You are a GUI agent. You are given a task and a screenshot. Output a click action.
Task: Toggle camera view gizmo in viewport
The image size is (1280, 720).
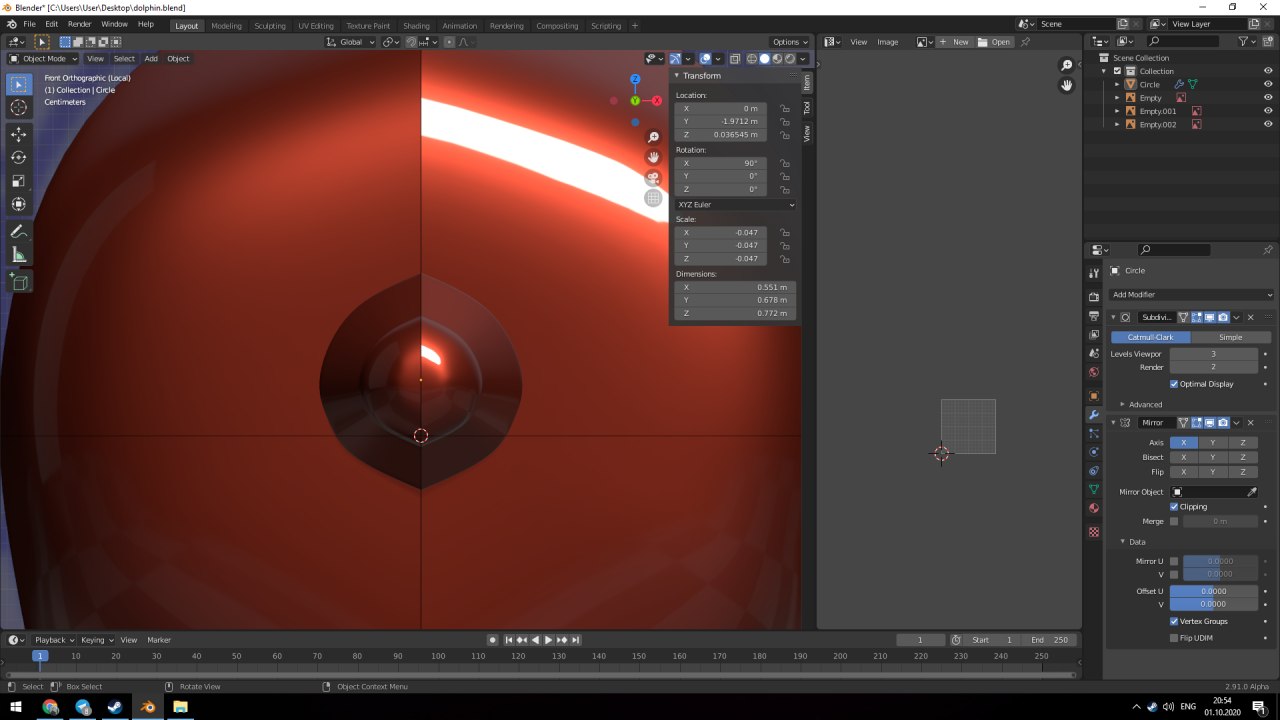tap(654, 178)
